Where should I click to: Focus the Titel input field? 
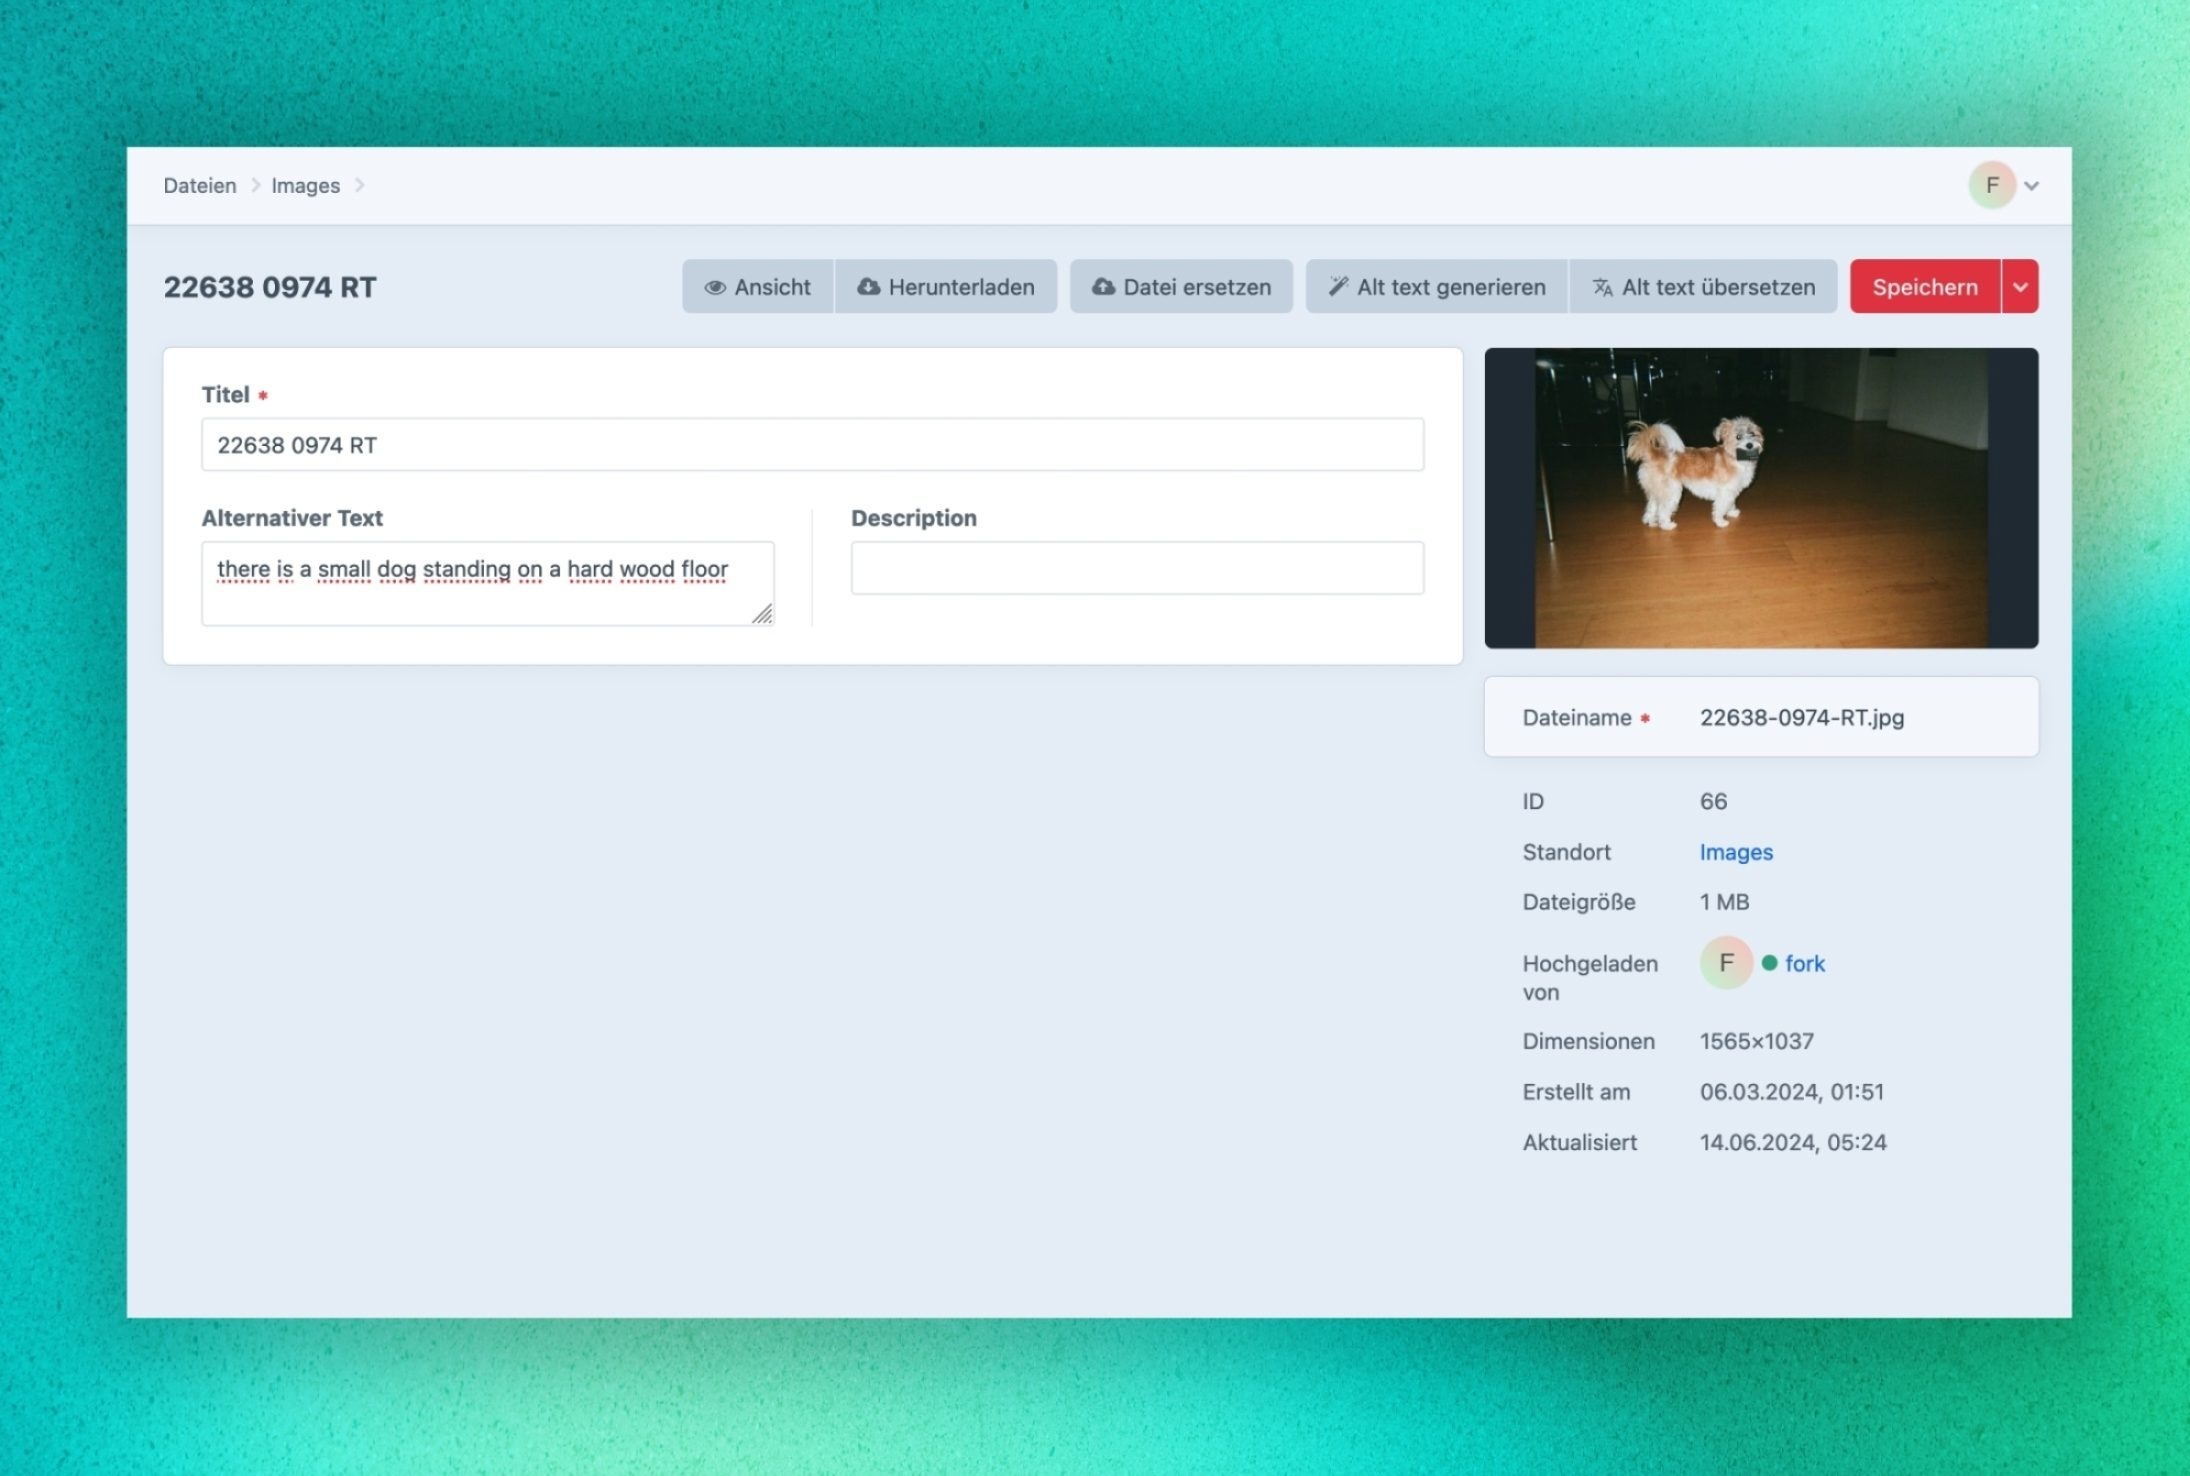point(812,445)
